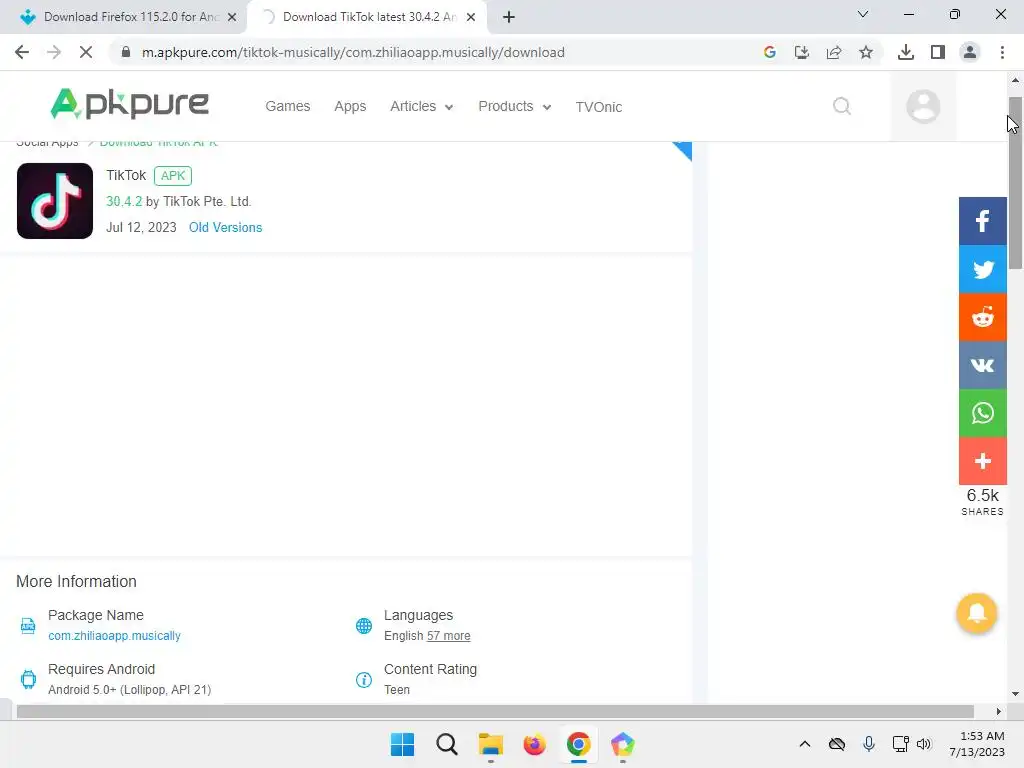Expand the Articles dropdown menu
This screenshot has width=1024, height=768.
(421, 106)
